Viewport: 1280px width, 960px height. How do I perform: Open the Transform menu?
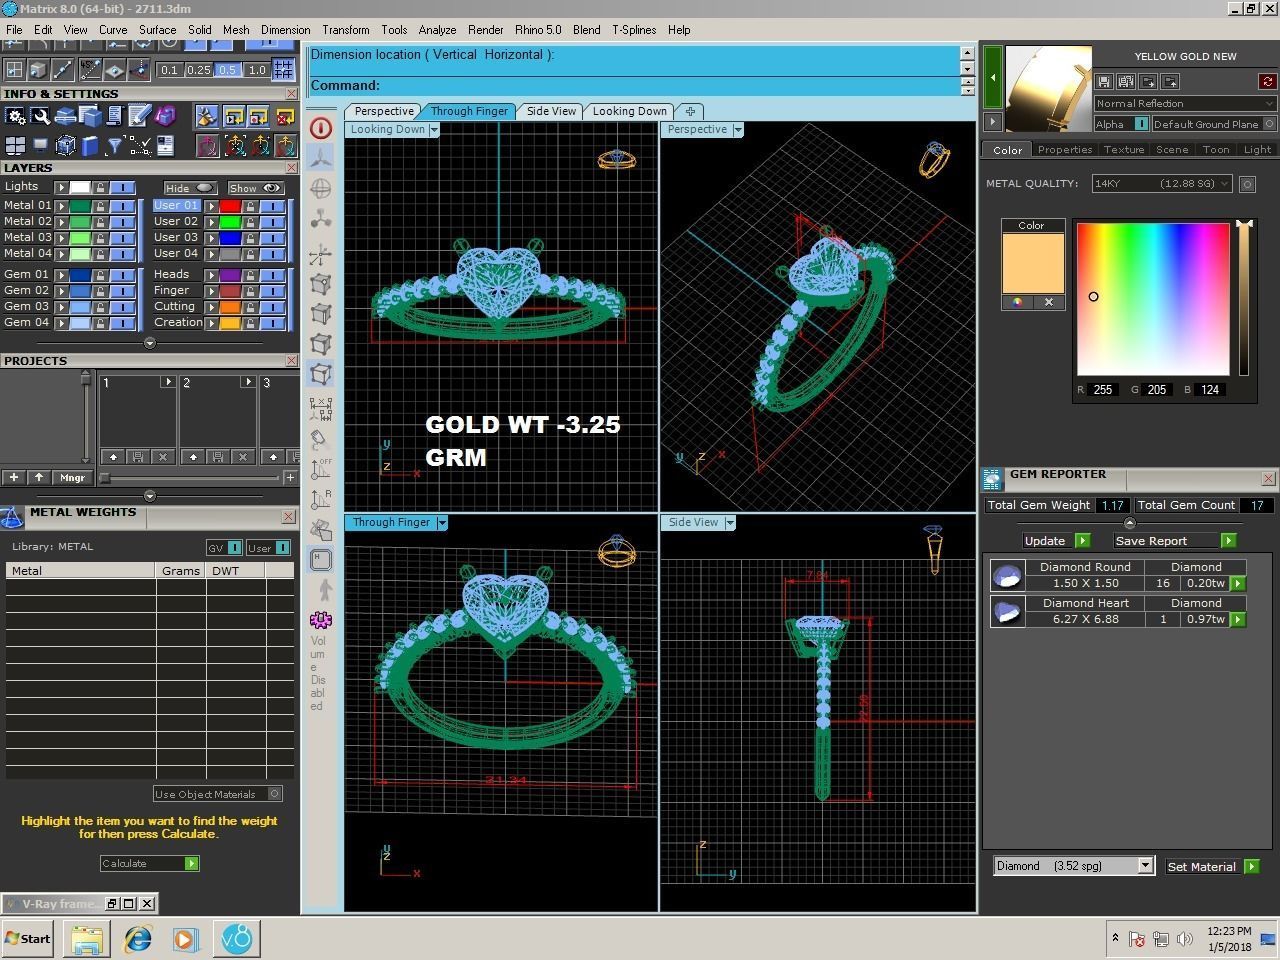click(346, 30)
